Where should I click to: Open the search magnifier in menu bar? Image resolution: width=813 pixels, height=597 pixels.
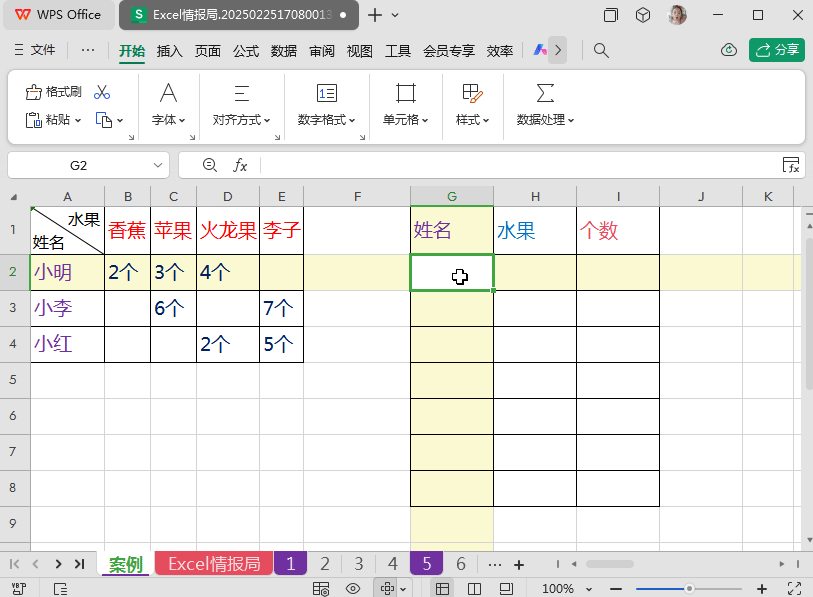click(x=601, y=50)
